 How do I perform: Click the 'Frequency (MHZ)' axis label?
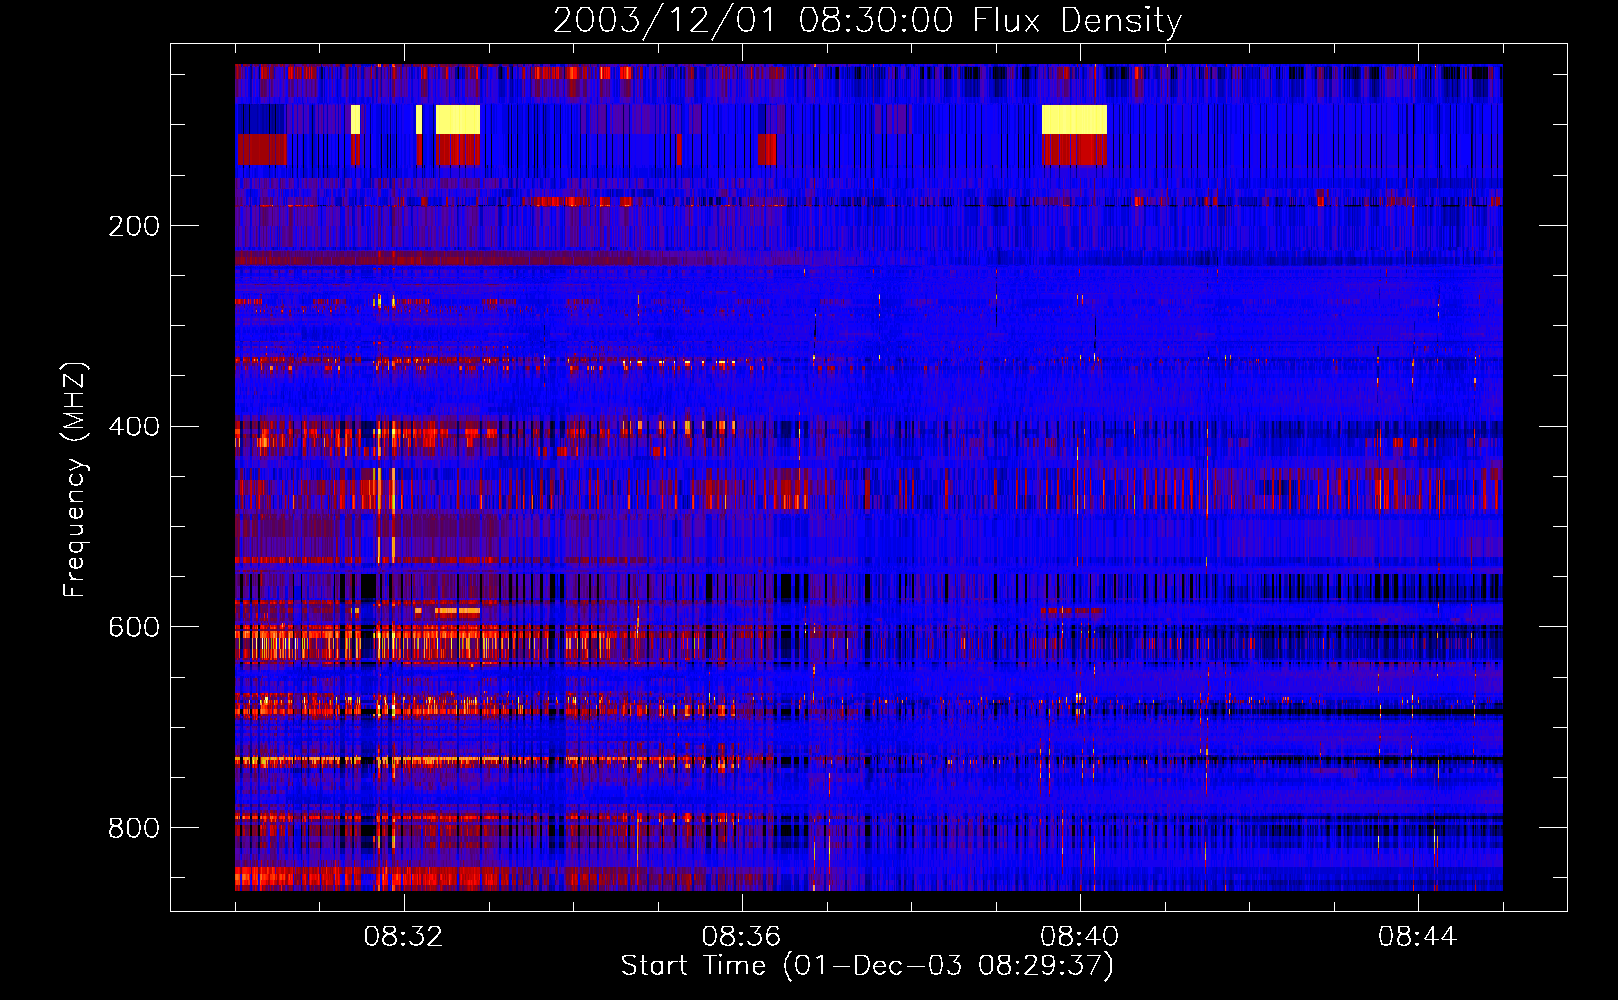tap(75, 480)
